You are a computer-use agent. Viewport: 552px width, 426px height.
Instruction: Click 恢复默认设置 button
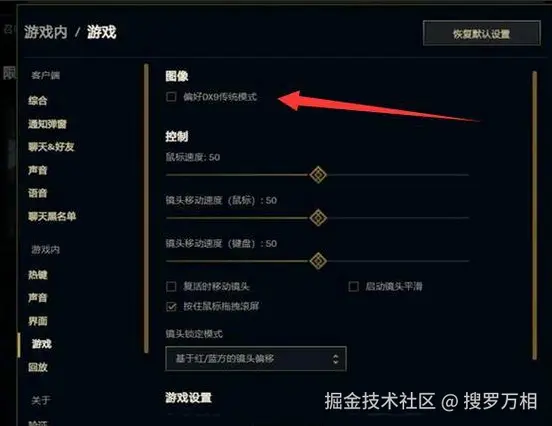coord(482,34)
